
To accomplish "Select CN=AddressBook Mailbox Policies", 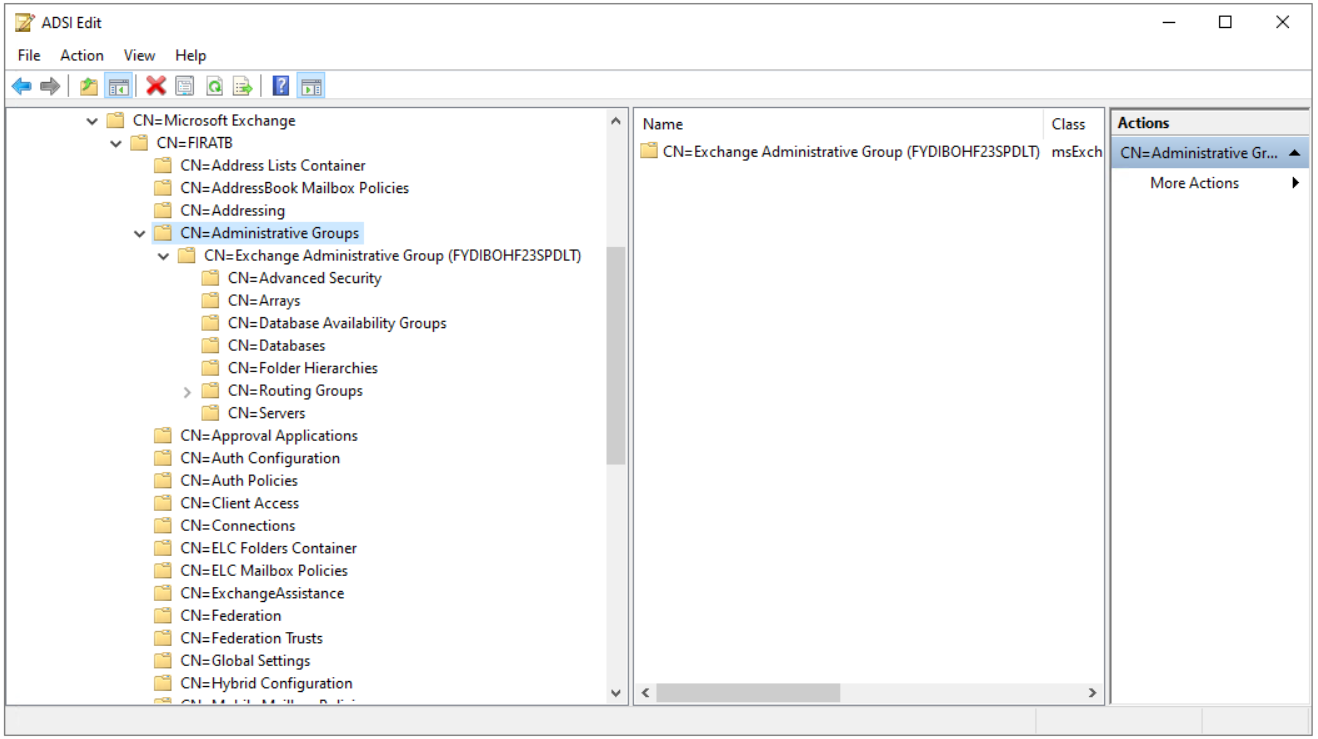I will [295, 188].
